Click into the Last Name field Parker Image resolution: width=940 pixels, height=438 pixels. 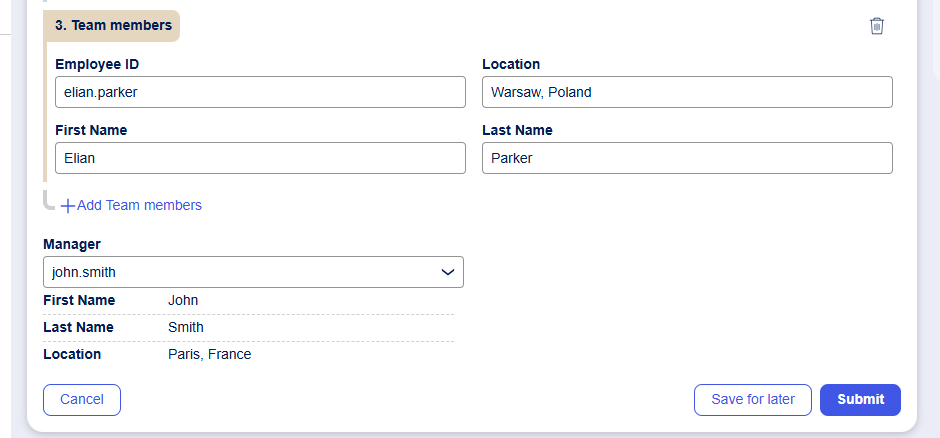[687, 158]
